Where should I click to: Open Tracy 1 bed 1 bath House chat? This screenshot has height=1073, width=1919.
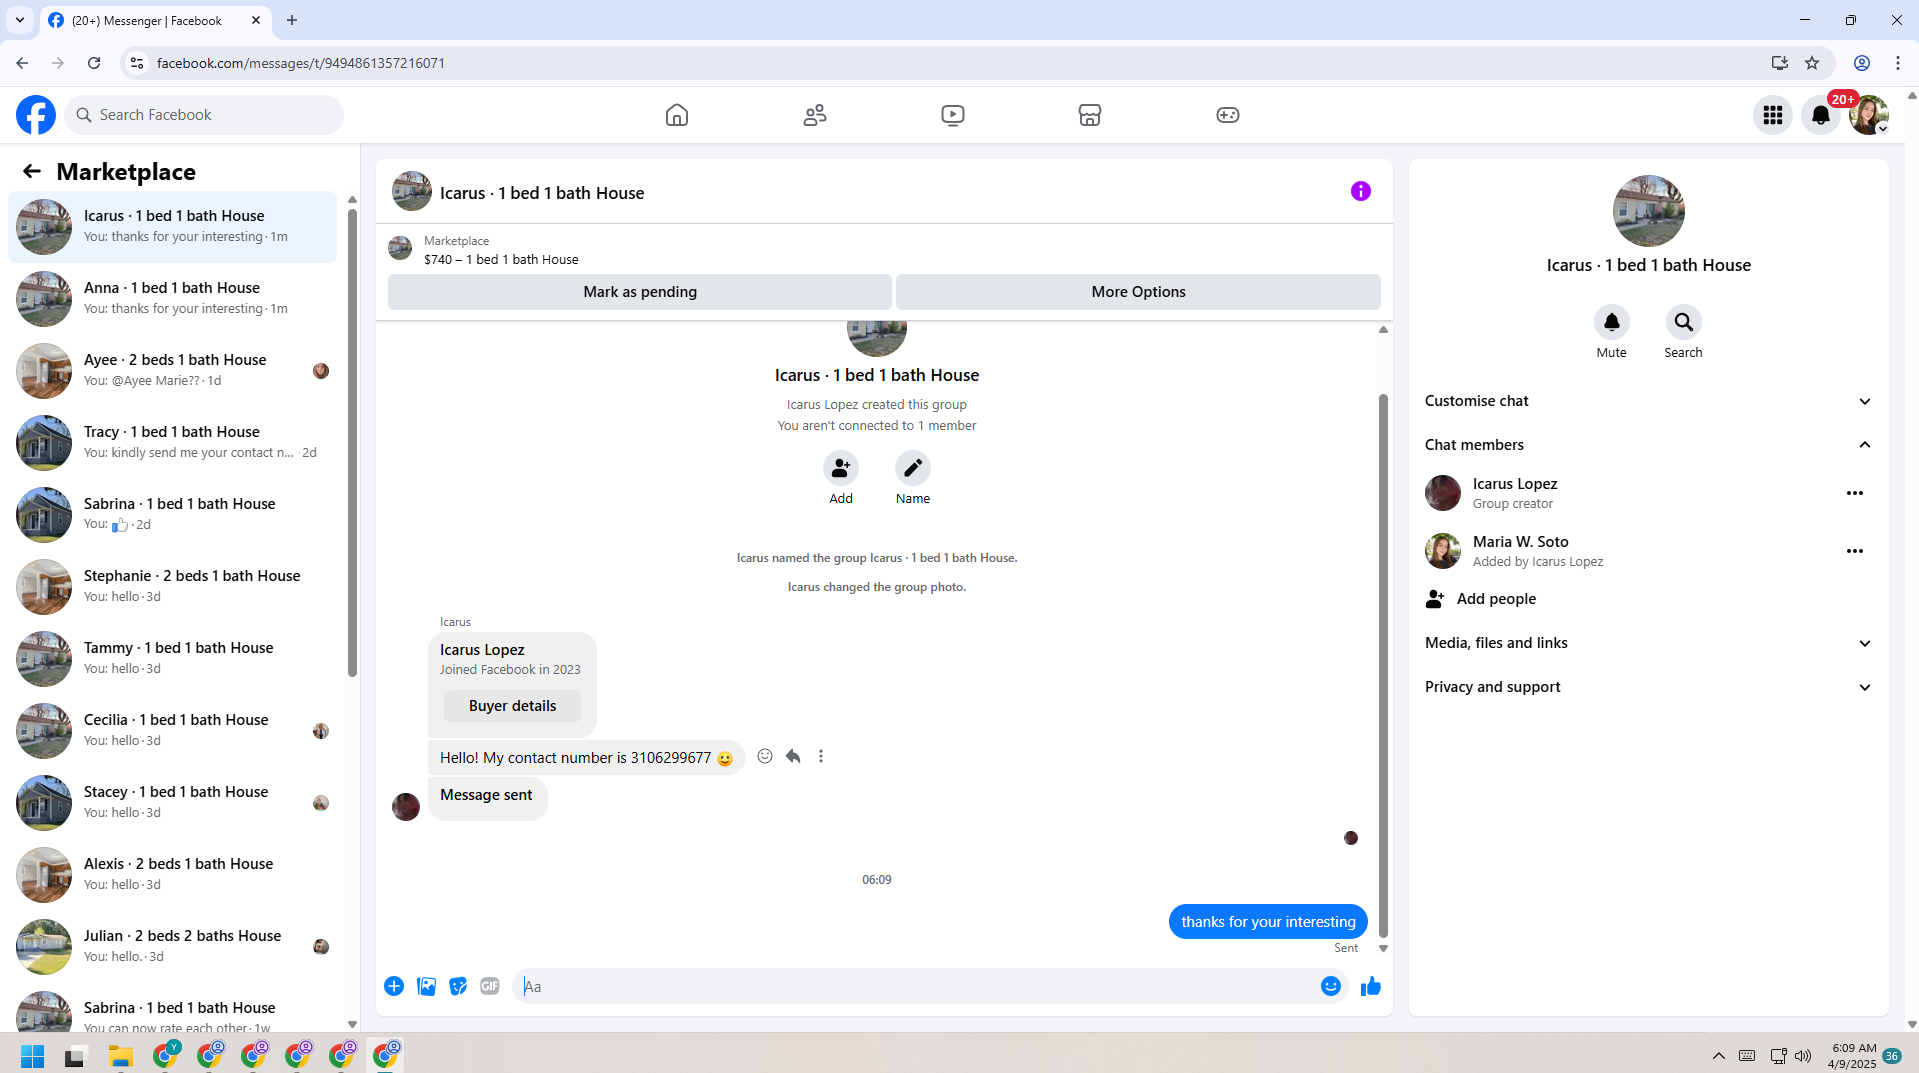[x=173, y=443]
